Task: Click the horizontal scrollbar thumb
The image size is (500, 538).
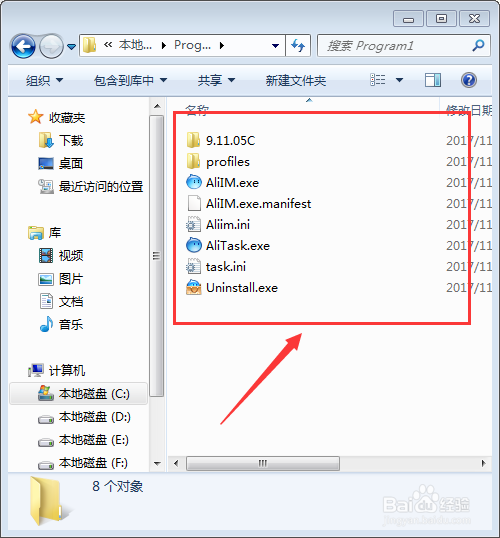Action: tap(263, 464)
